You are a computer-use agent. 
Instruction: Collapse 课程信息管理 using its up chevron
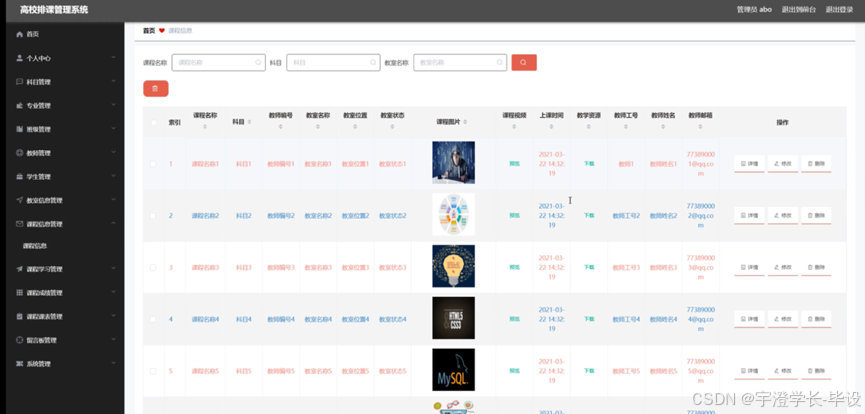point(113,224)
